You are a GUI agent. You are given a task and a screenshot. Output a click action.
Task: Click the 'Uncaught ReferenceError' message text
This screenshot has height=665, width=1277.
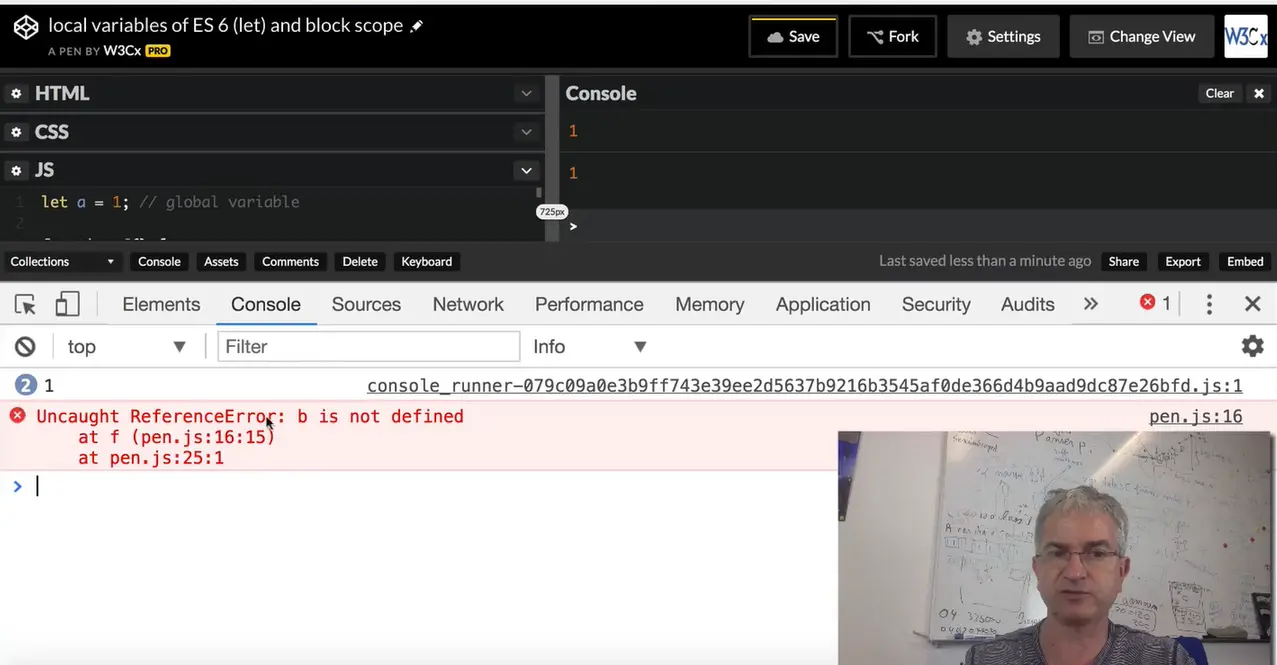pyautogui.click(x=250, y=416)
